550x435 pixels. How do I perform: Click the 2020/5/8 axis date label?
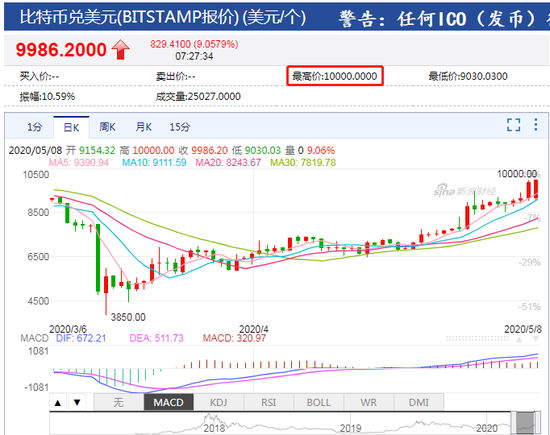tap(523, 329)
